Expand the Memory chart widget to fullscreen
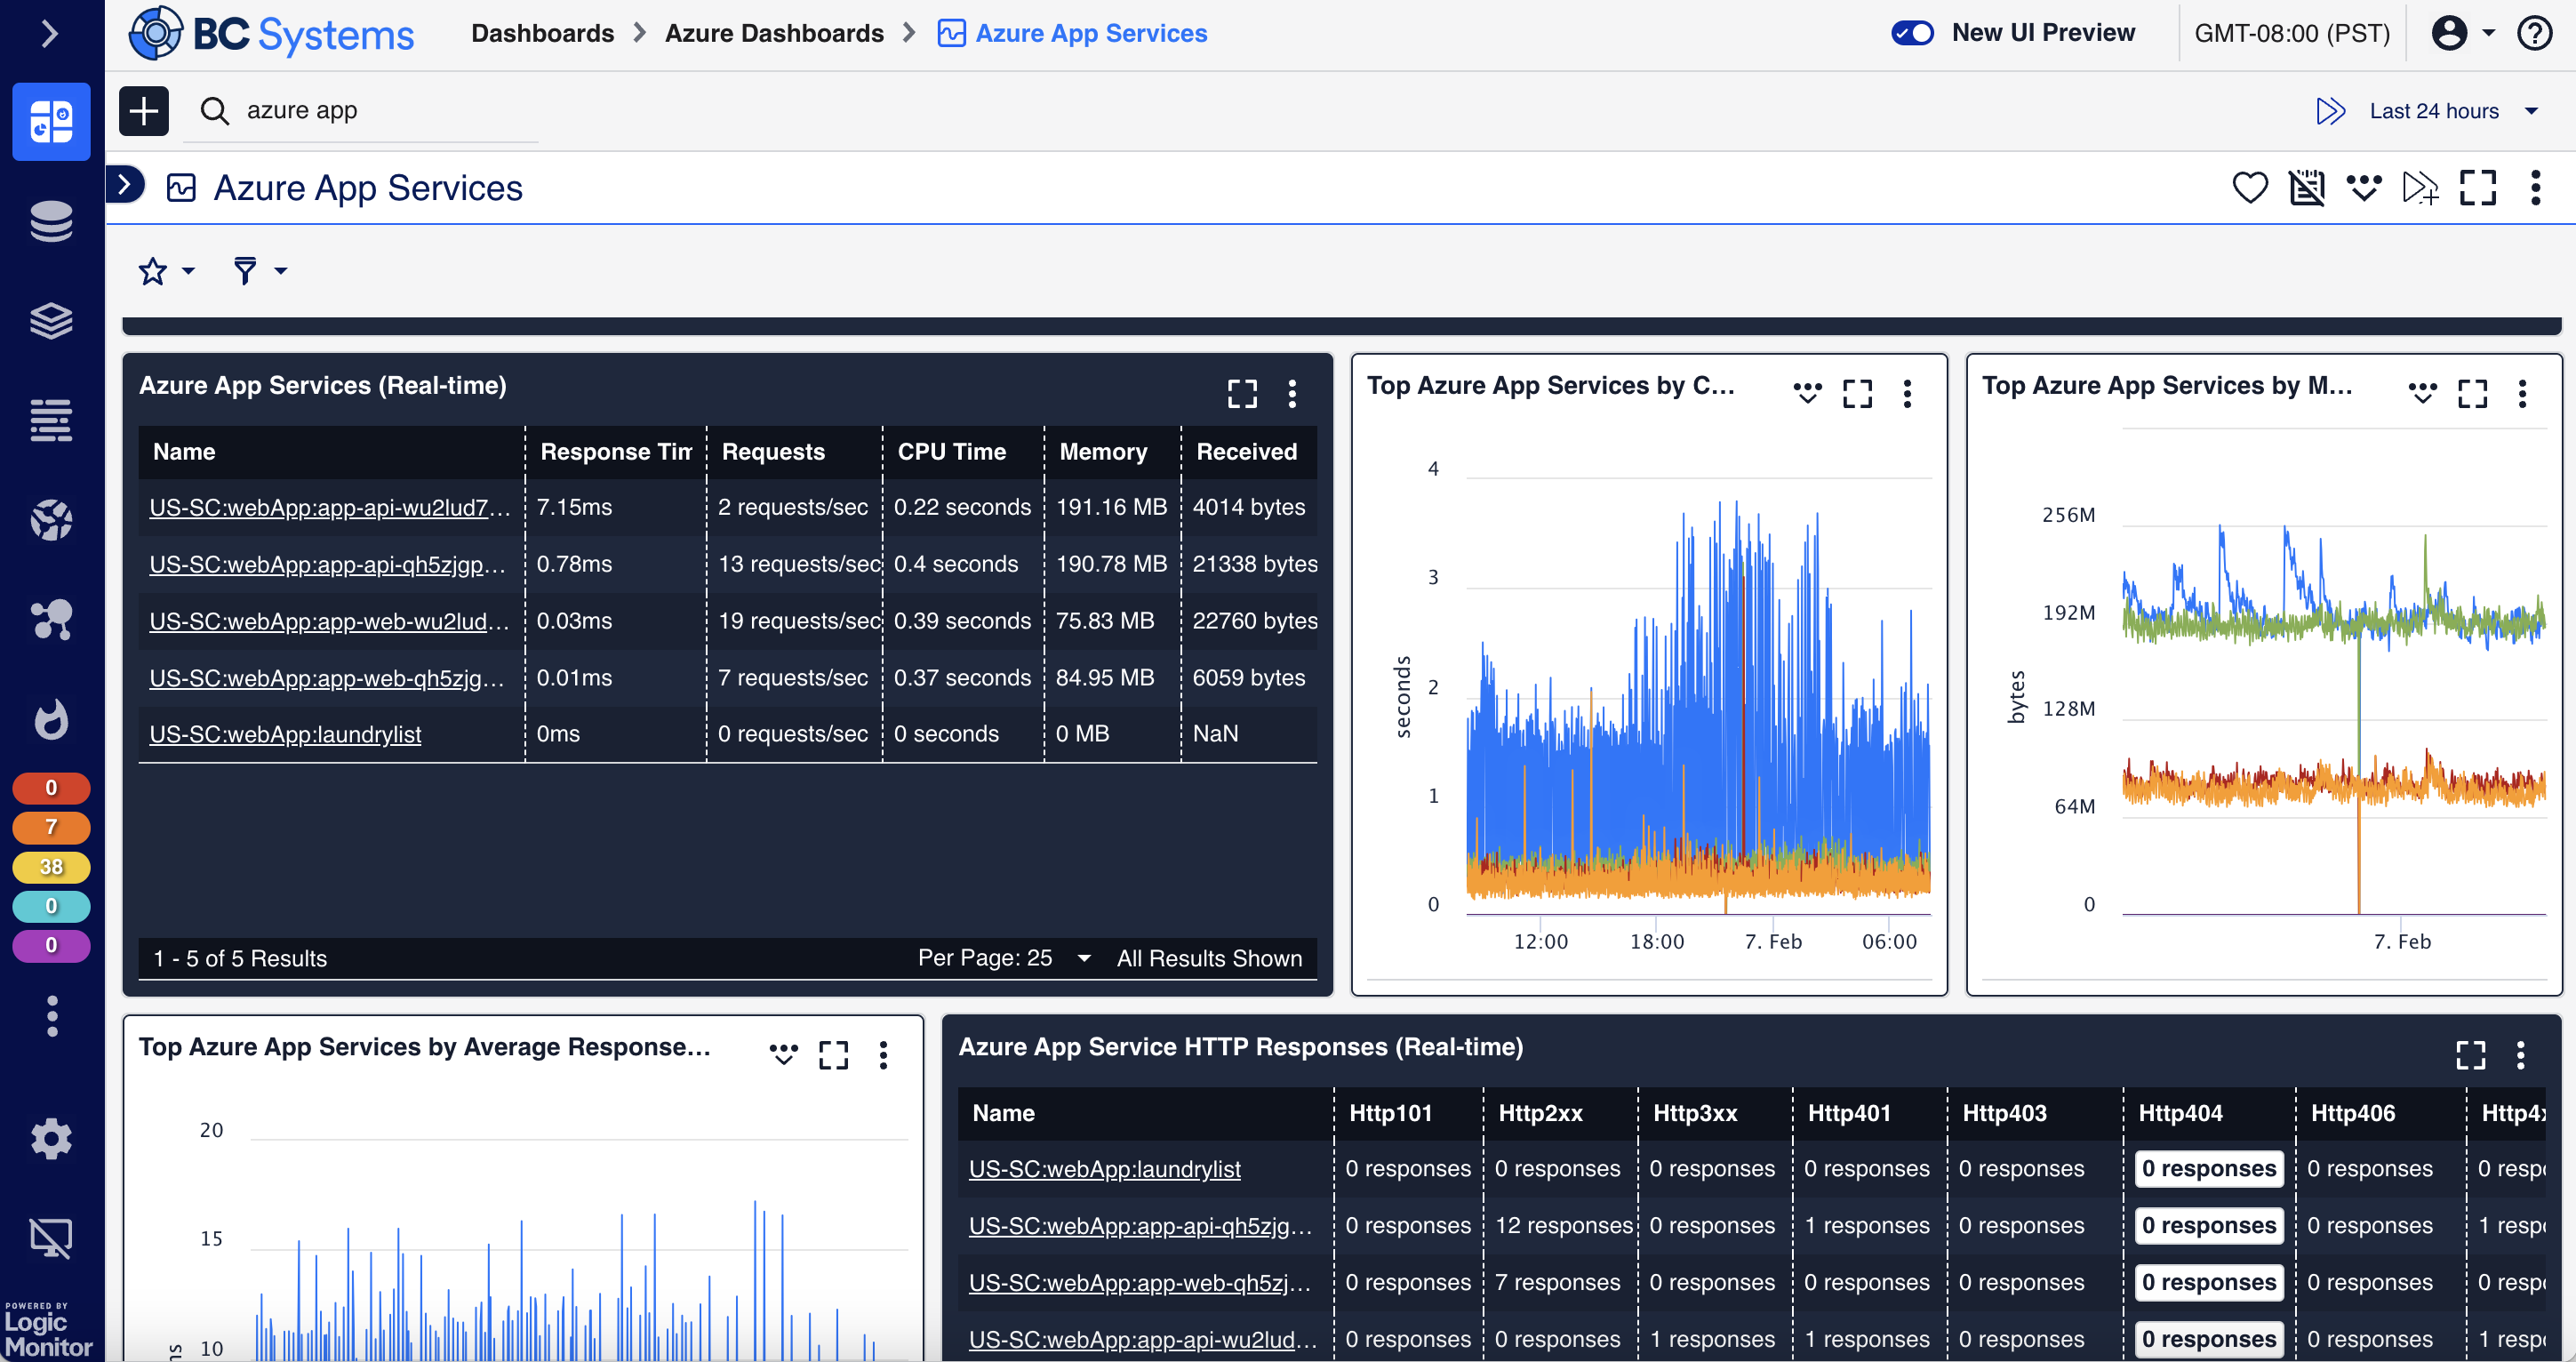 point(2472,393)
